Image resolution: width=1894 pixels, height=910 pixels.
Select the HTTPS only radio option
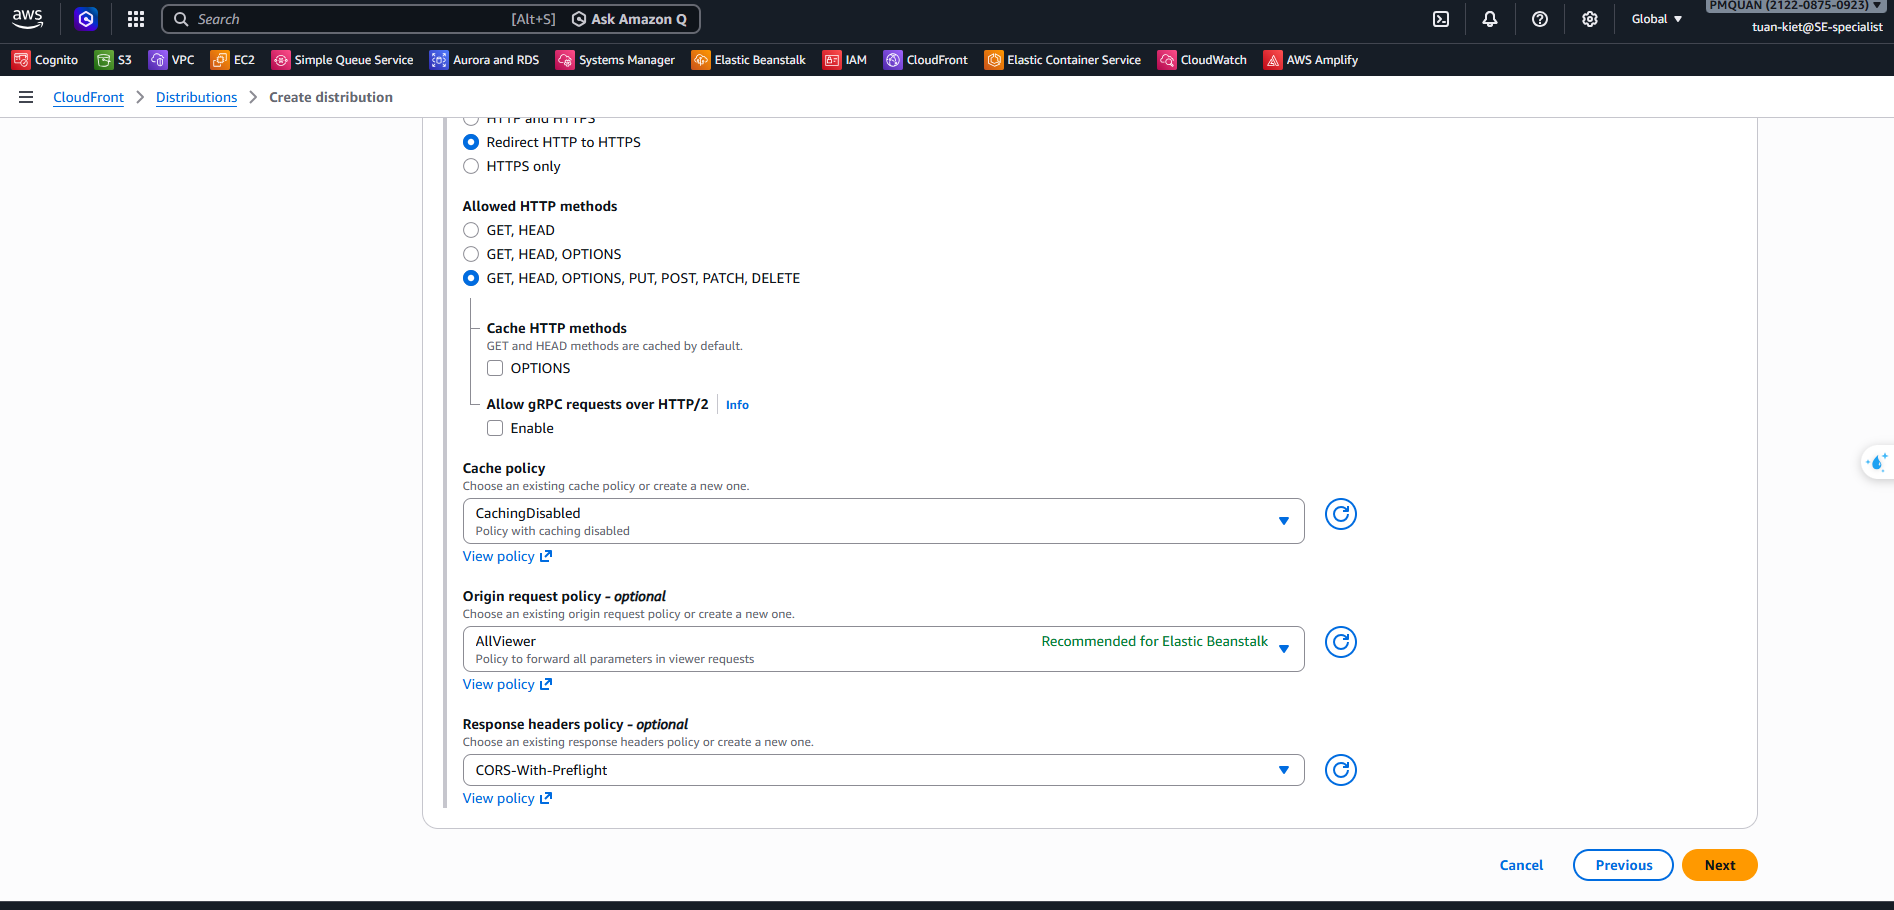(471, 166)
